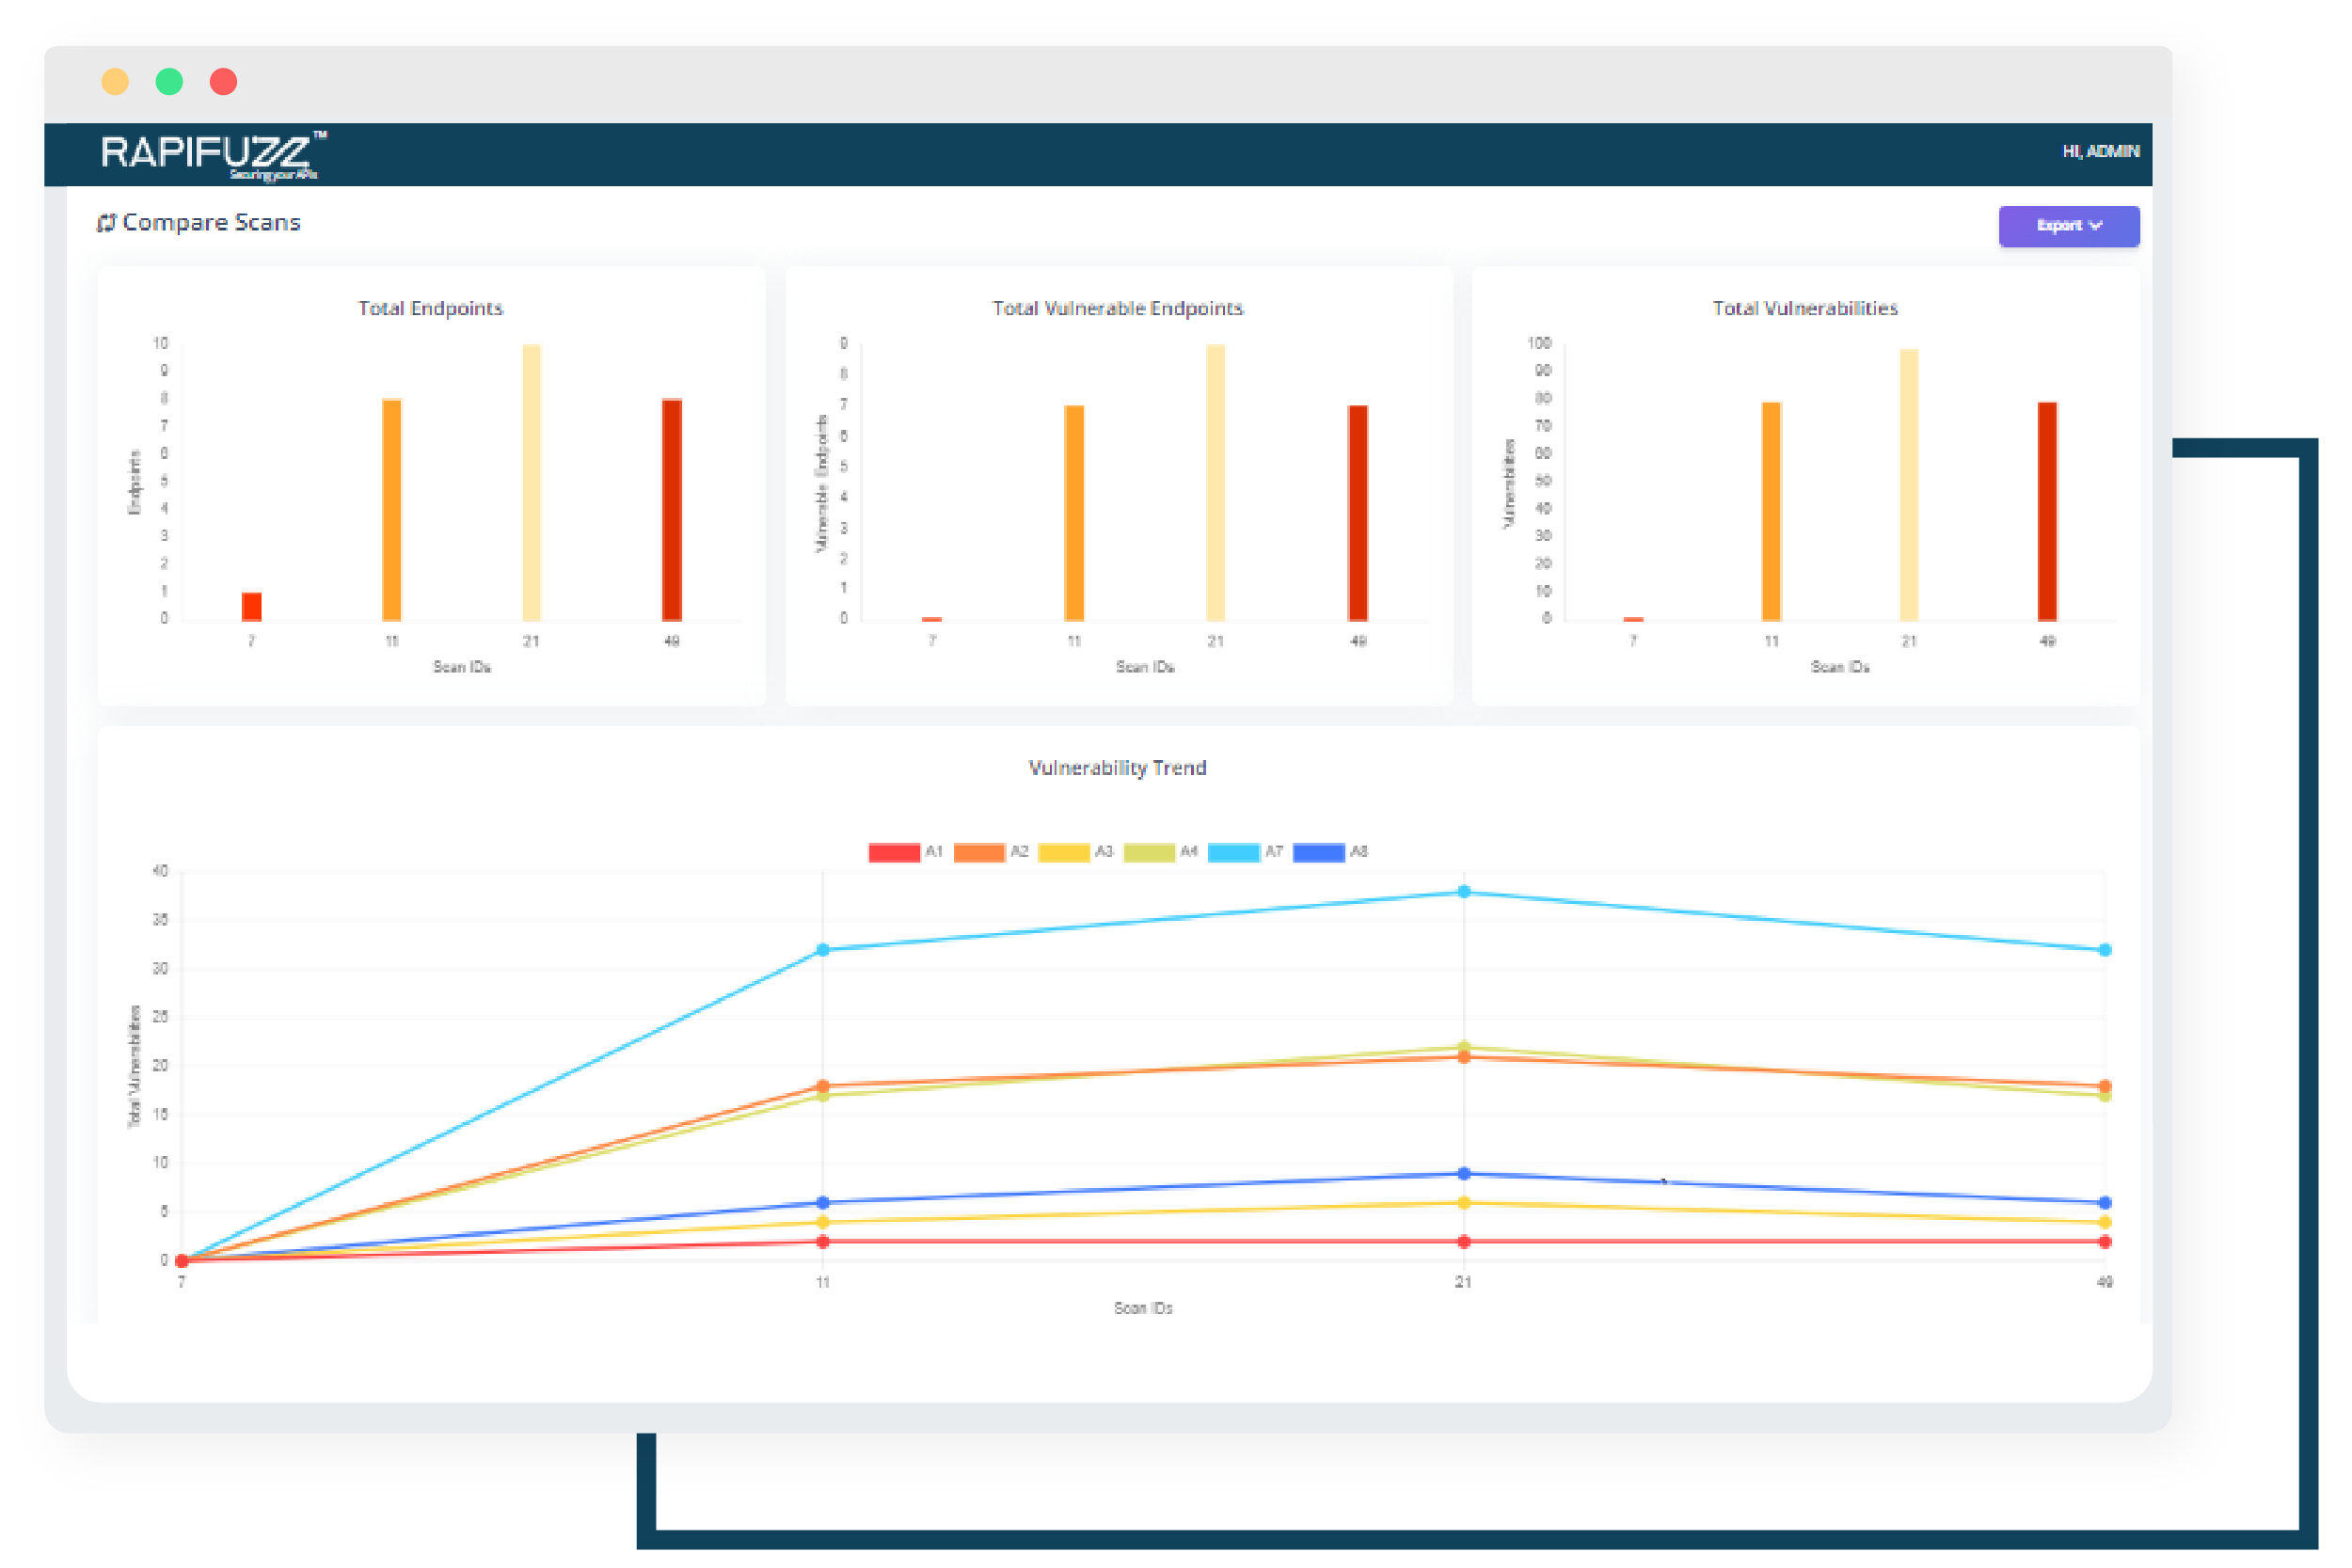This screenshot has width=2352, height=1568.
Task: Click the Total Vulnerable Endpoints chart title
Action: pos(1118,308)
